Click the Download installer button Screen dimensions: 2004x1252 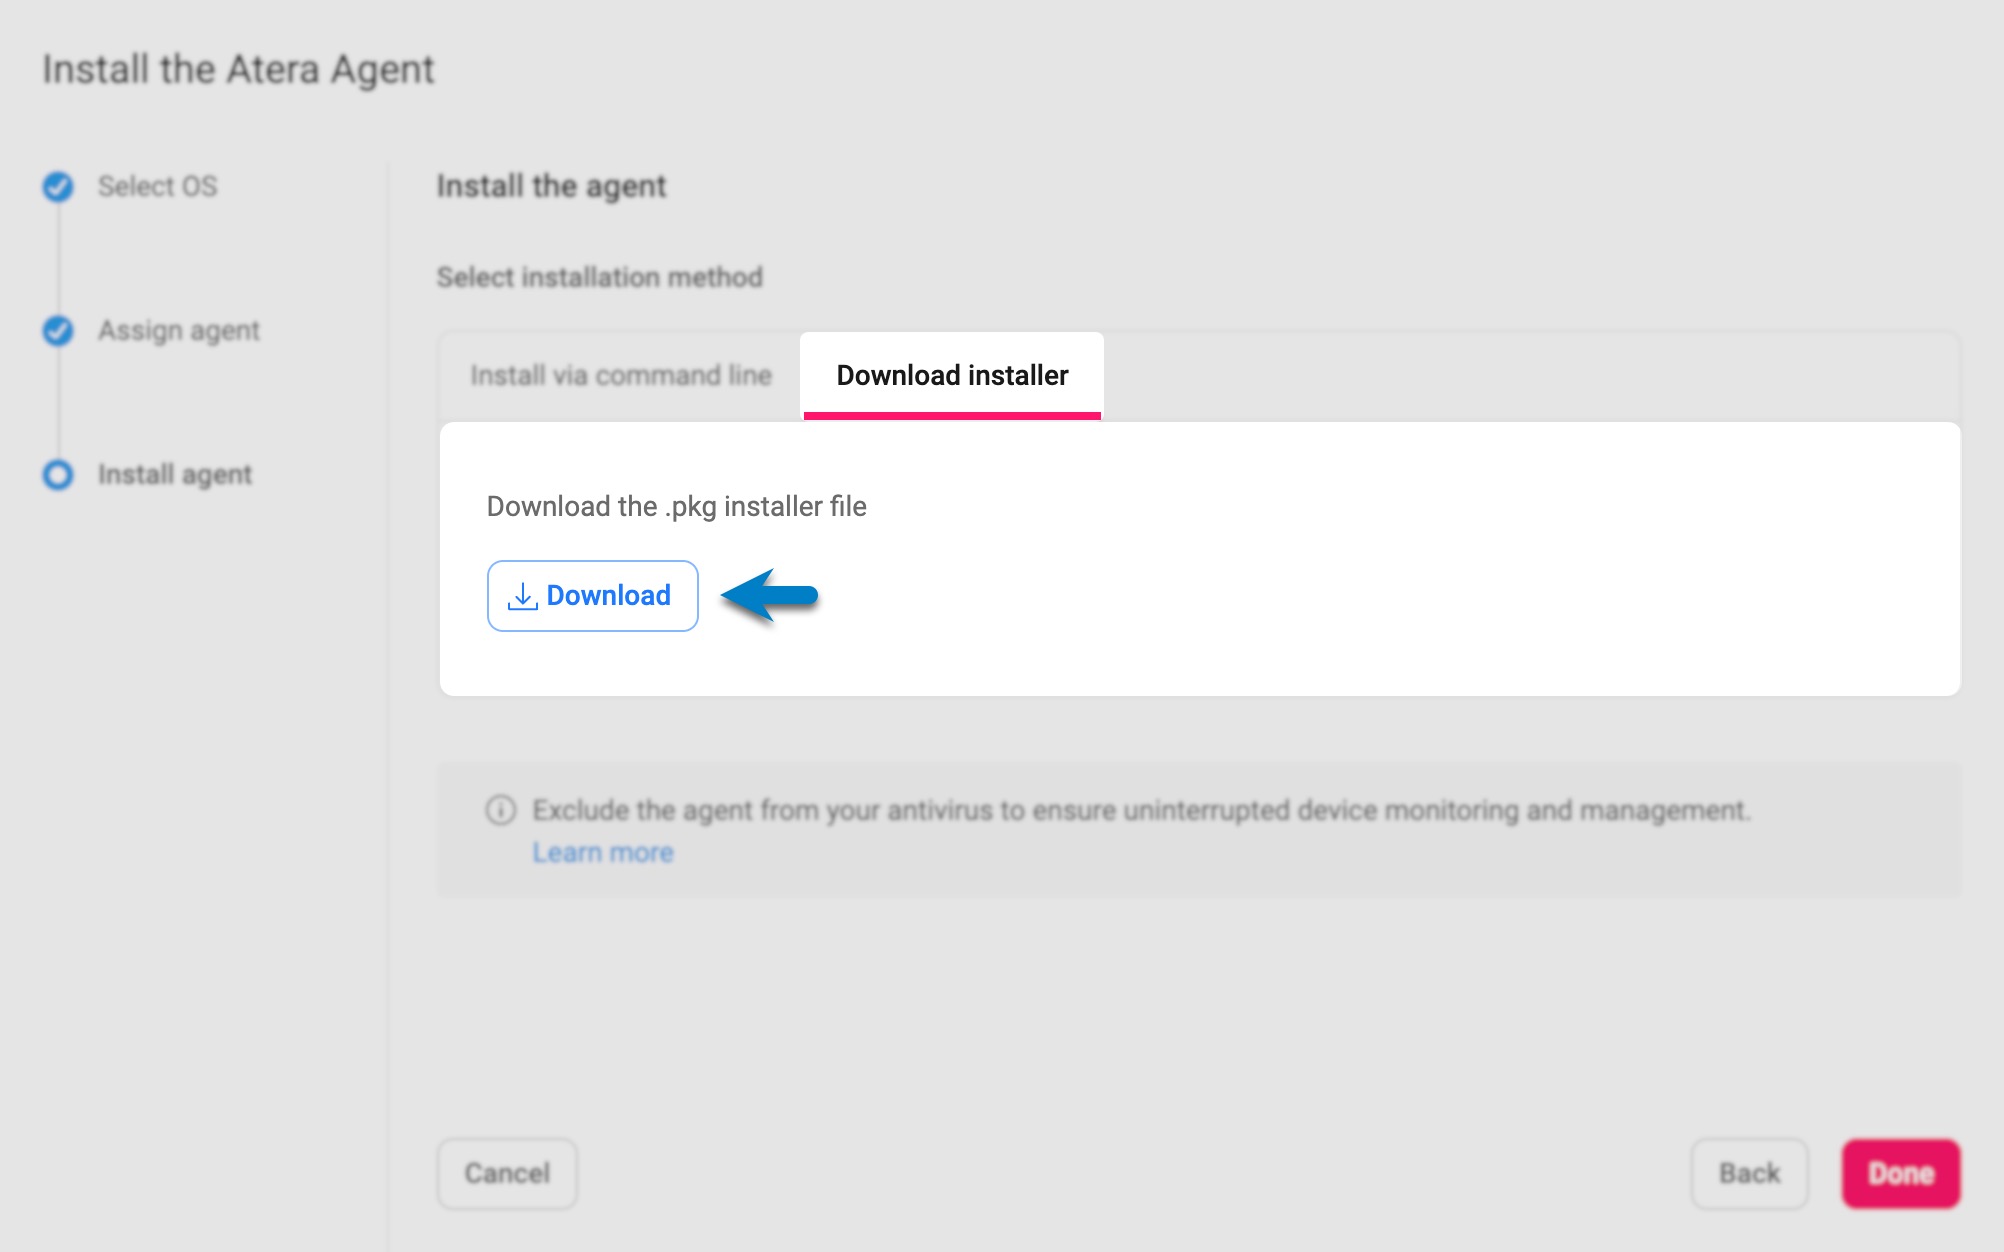(x=592, y=596)
